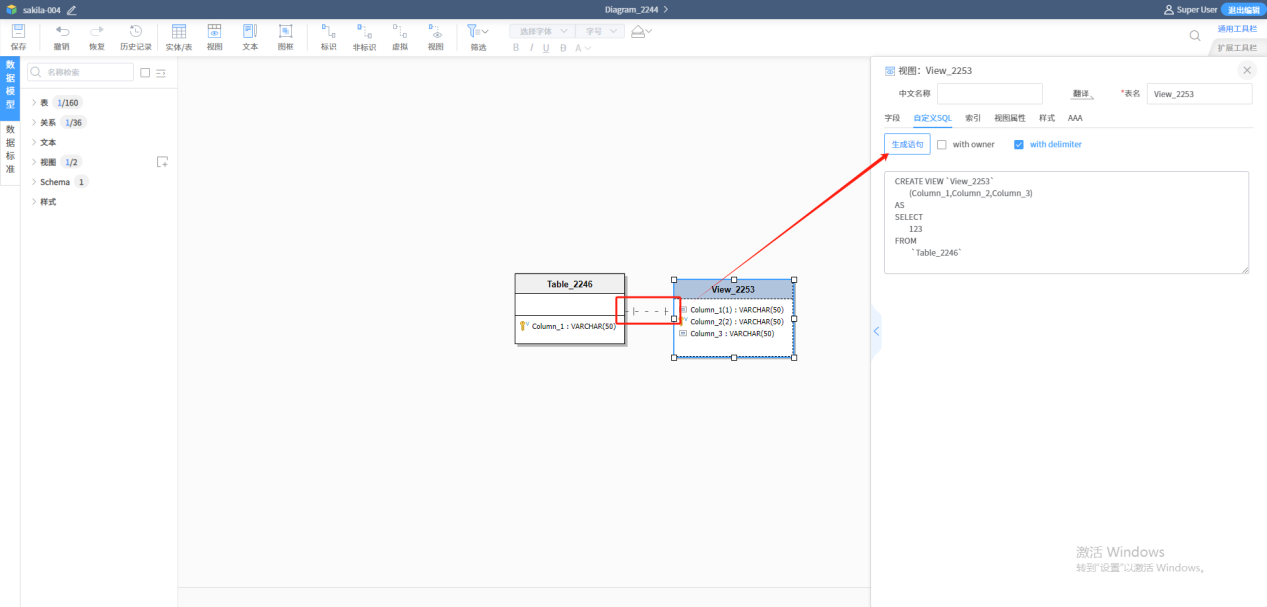This screenshot has width=1267, height=607.
Task: Click the list options icon beside search box
Action: 161,73
